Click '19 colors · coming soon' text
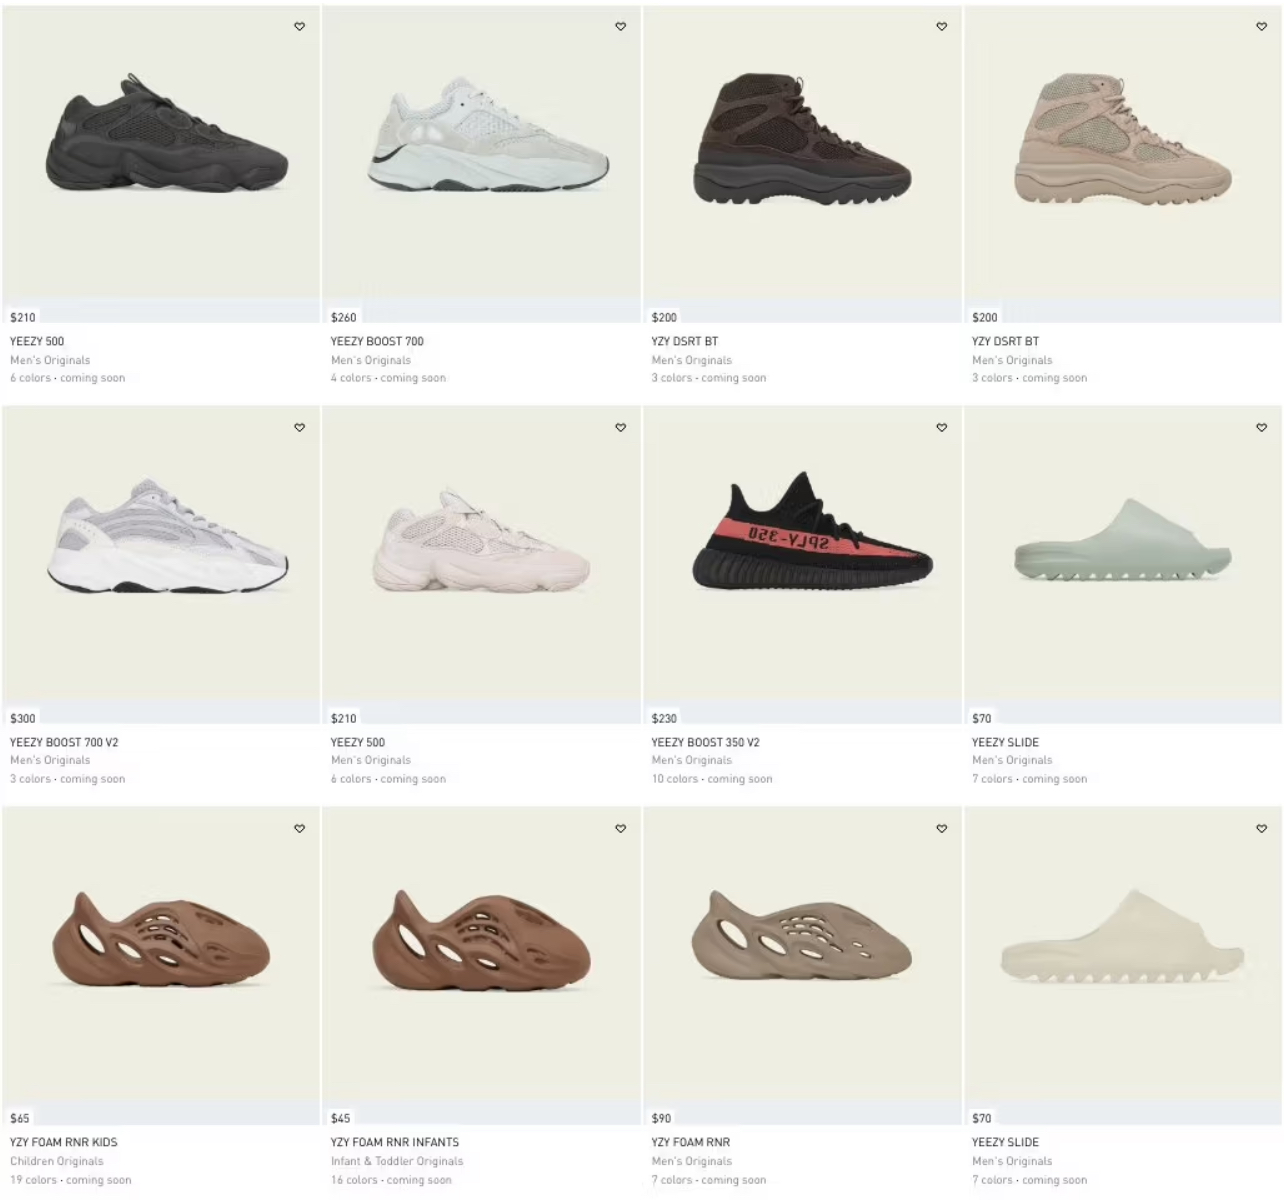This screenshot has height=1201, width=1284. tap(70, 1180)
